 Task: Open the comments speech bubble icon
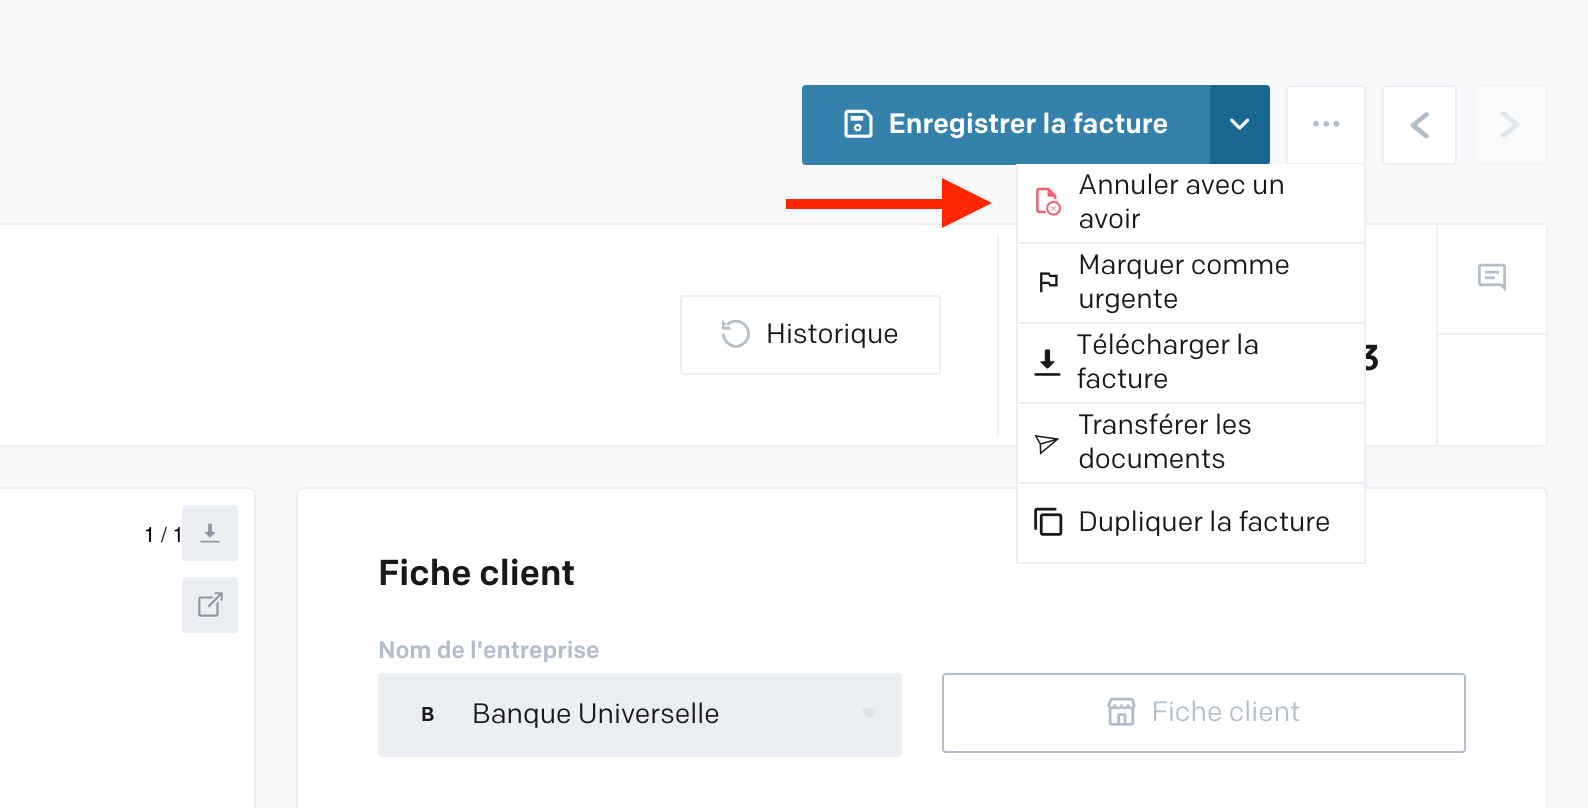pyautogui.click(x=1492, y=277)
